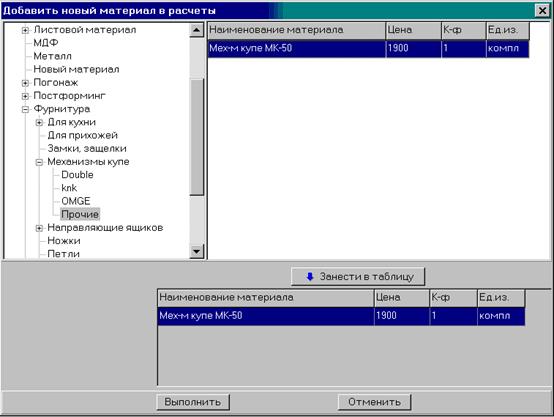Select Петли tree item

63,254
